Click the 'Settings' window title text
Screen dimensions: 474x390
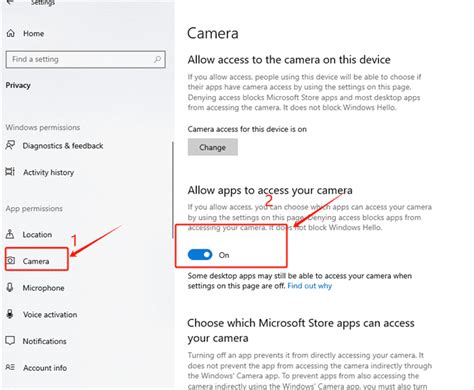coord(43,2)
